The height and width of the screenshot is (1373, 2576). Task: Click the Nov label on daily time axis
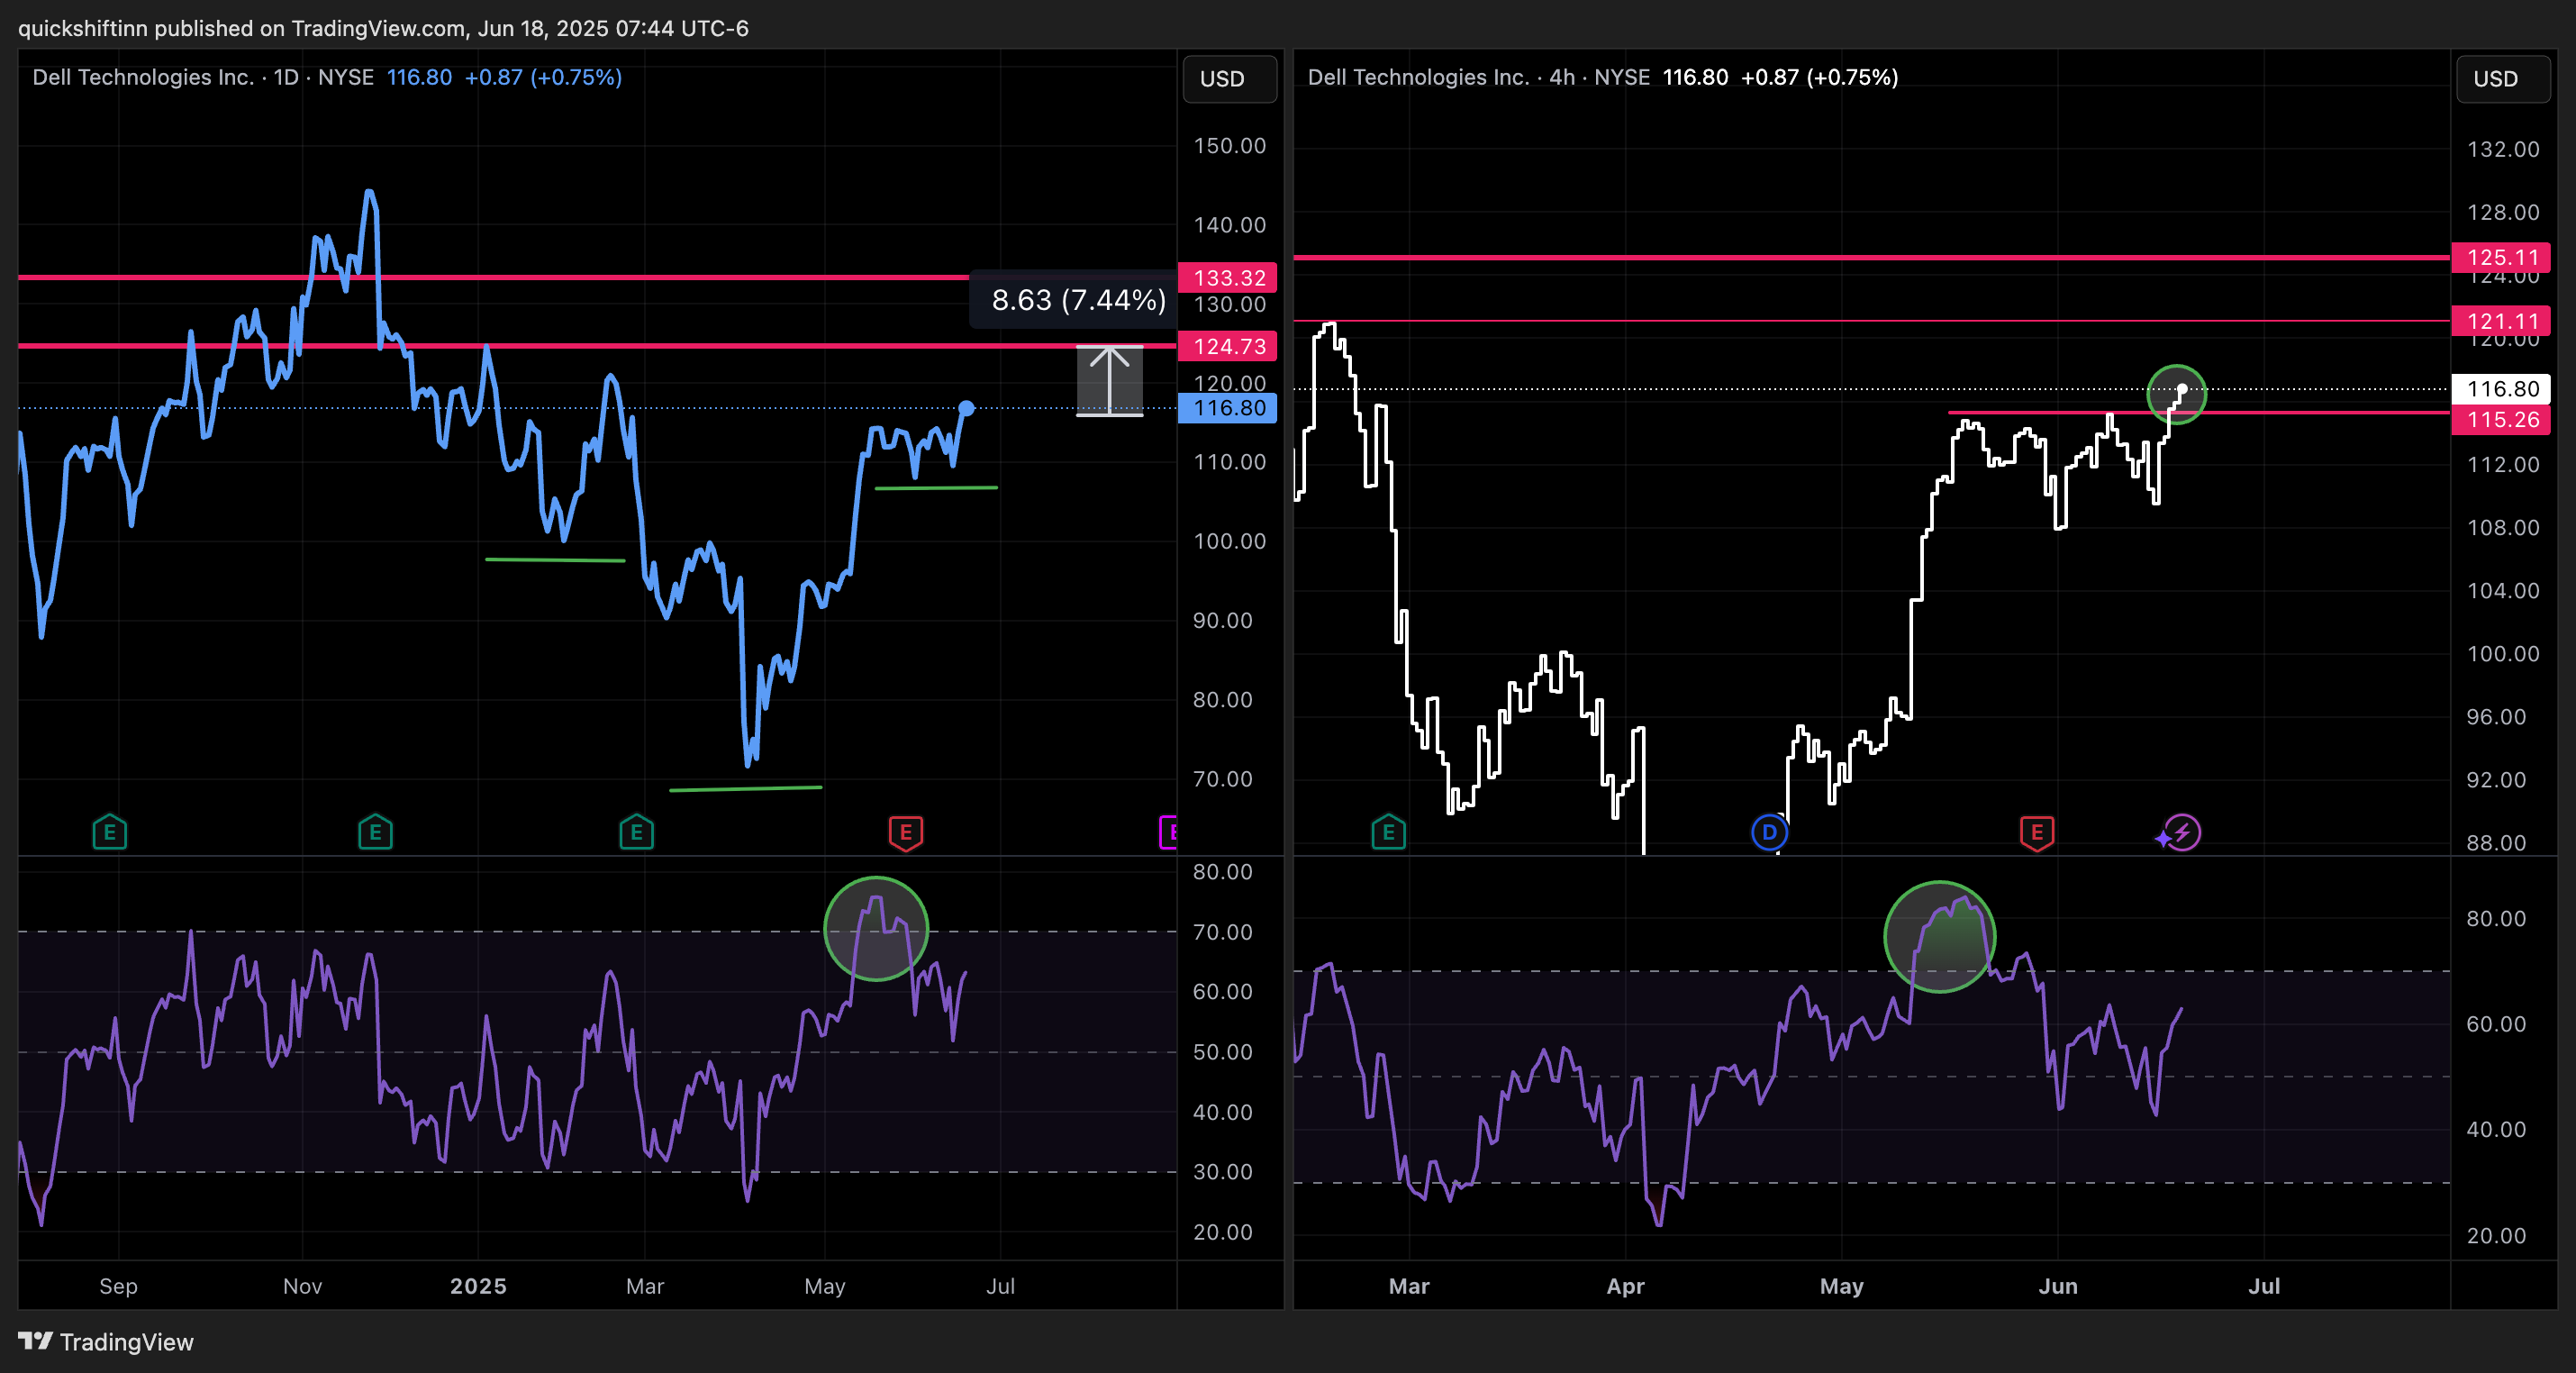point(302,1286)
